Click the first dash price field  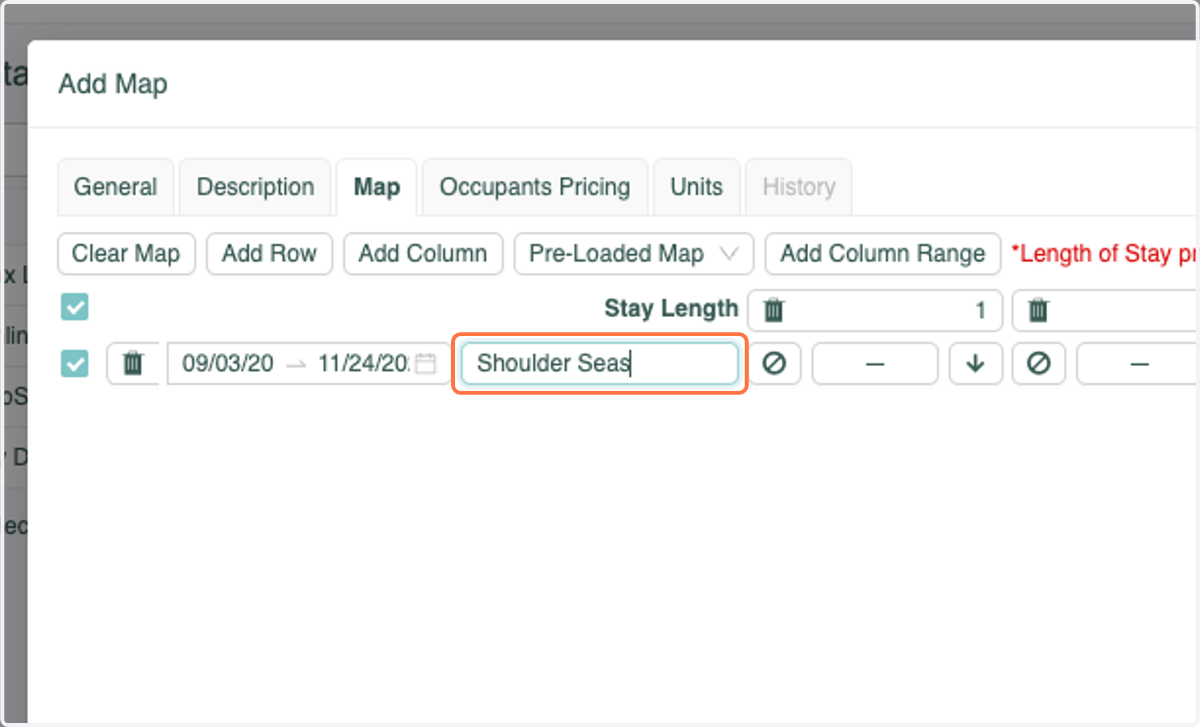pos(875,364)
